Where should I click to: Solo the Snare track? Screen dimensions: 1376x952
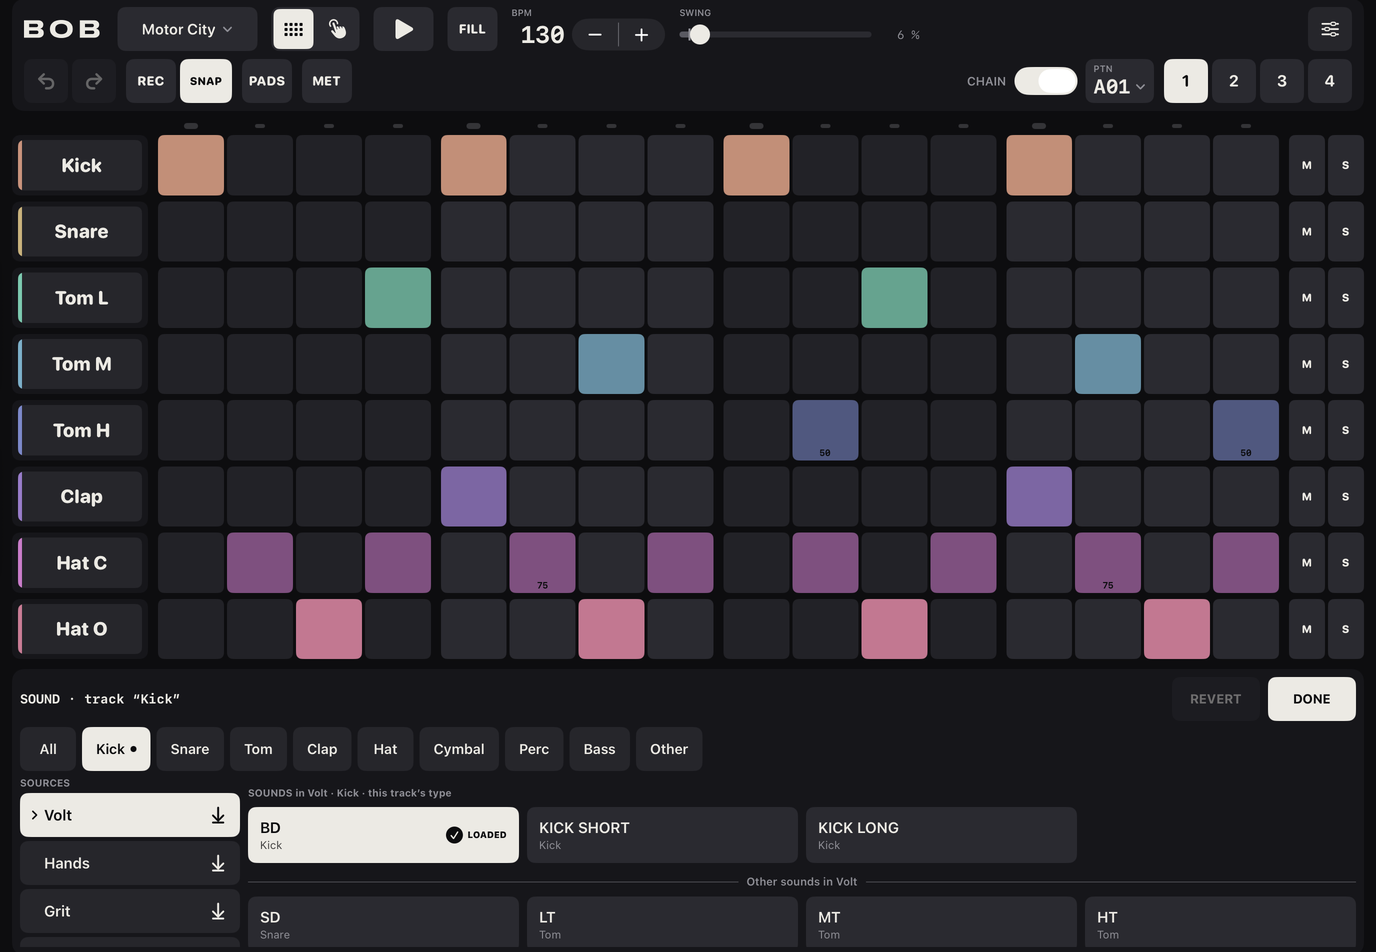(x=1345, y=231)
